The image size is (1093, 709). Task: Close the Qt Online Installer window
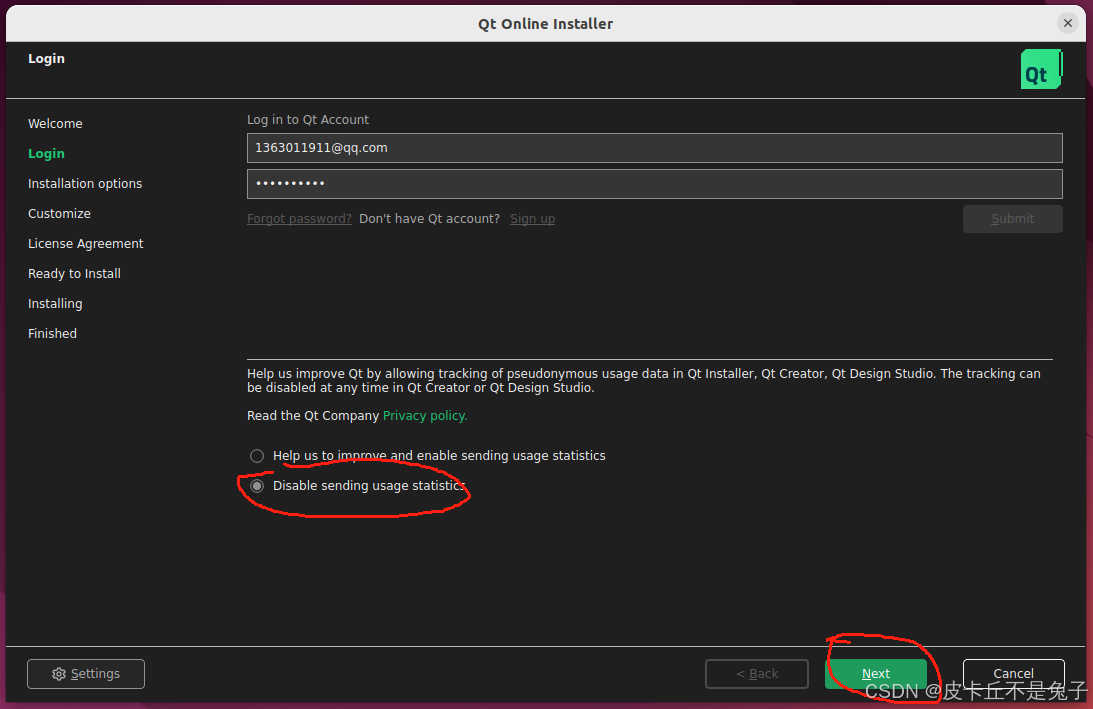[x=1067, y=23]
